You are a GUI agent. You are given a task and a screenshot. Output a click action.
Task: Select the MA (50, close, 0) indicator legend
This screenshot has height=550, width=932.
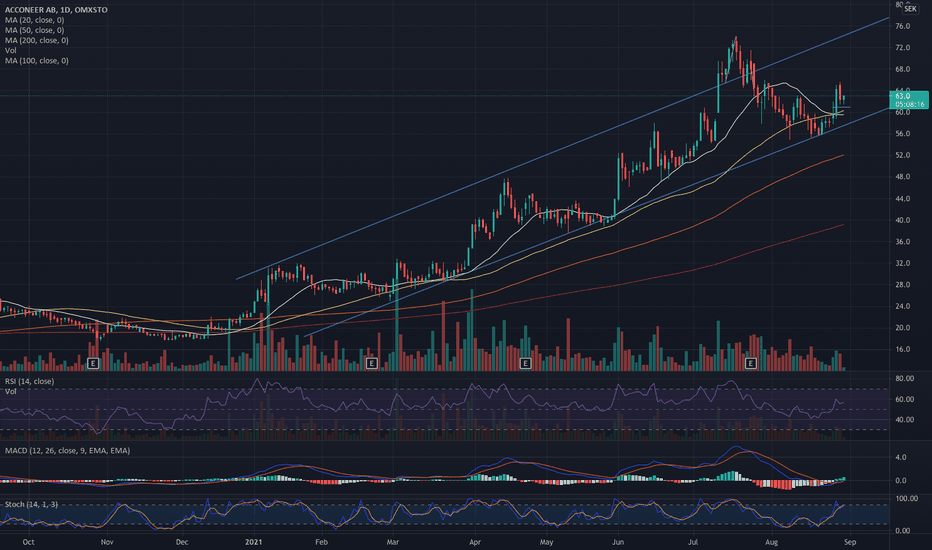tap(34, 30)
